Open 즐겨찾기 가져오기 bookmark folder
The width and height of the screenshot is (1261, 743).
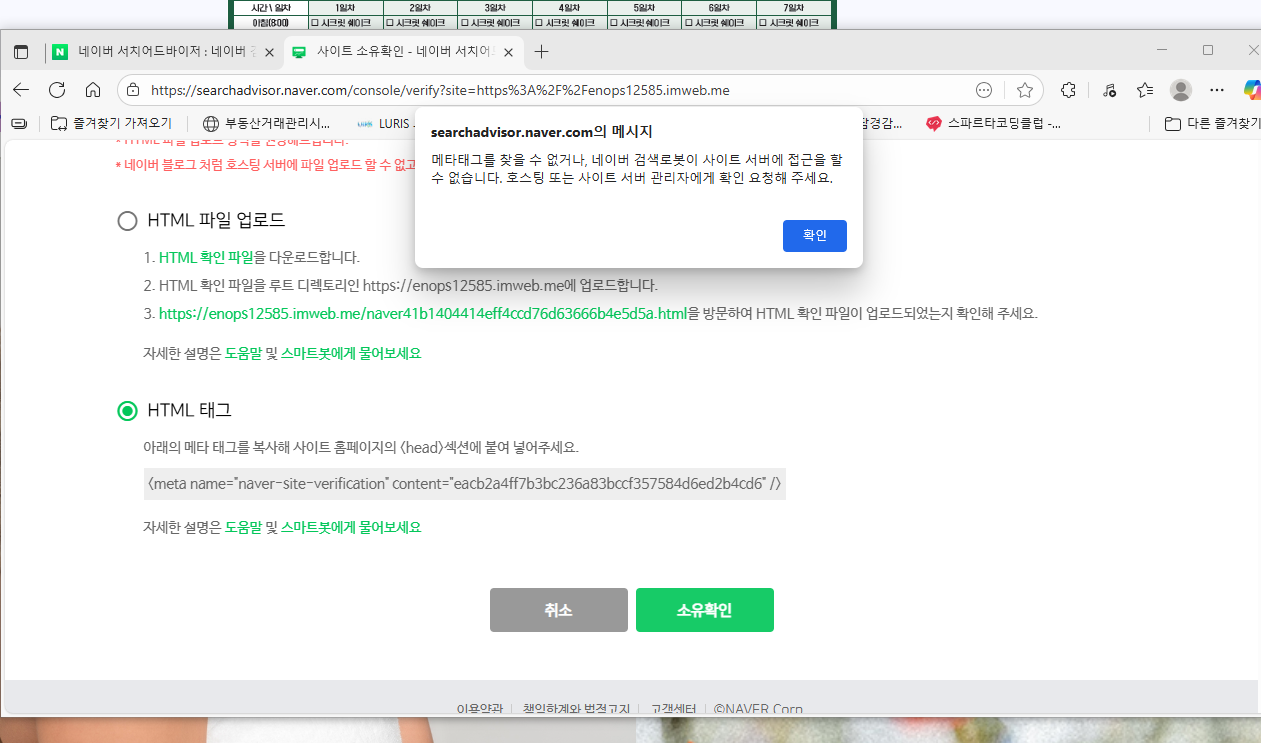[x=111, y=124]
